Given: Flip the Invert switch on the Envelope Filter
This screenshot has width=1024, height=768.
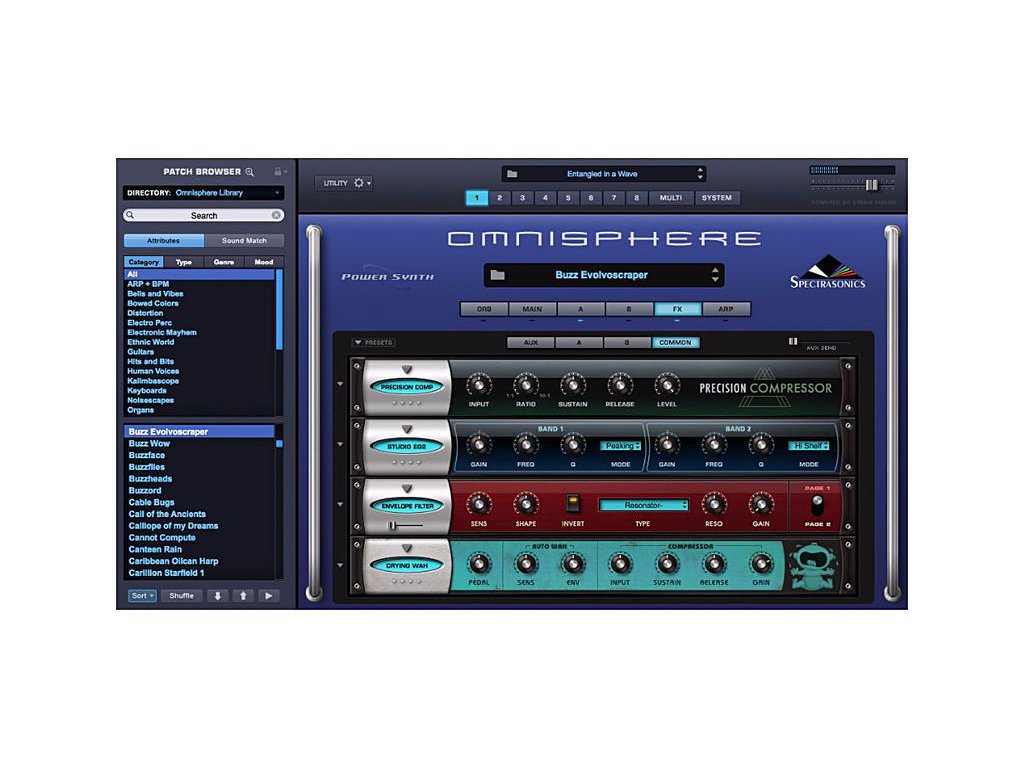Looking at the screenshot, I should click(573, 504).
